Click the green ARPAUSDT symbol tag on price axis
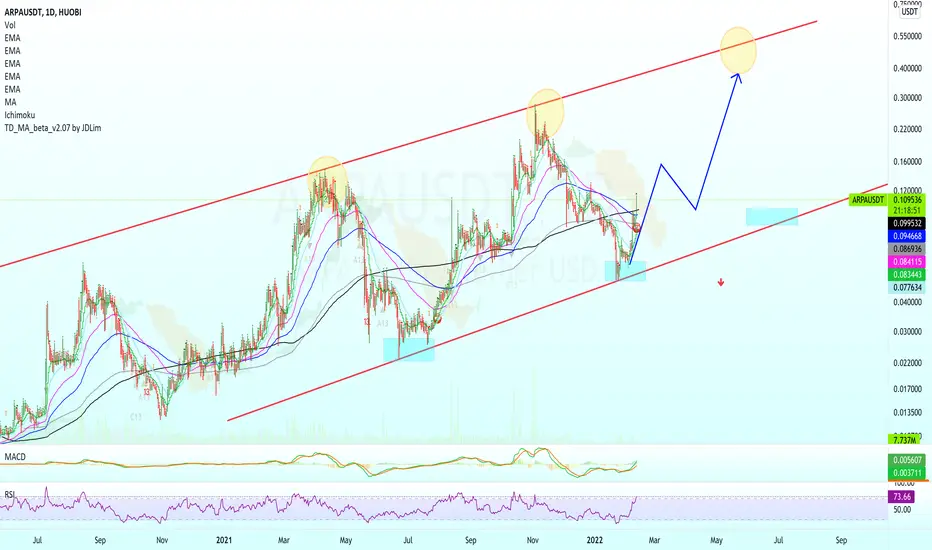This screenshot has width=932, height=550. (x=868, y=200)
